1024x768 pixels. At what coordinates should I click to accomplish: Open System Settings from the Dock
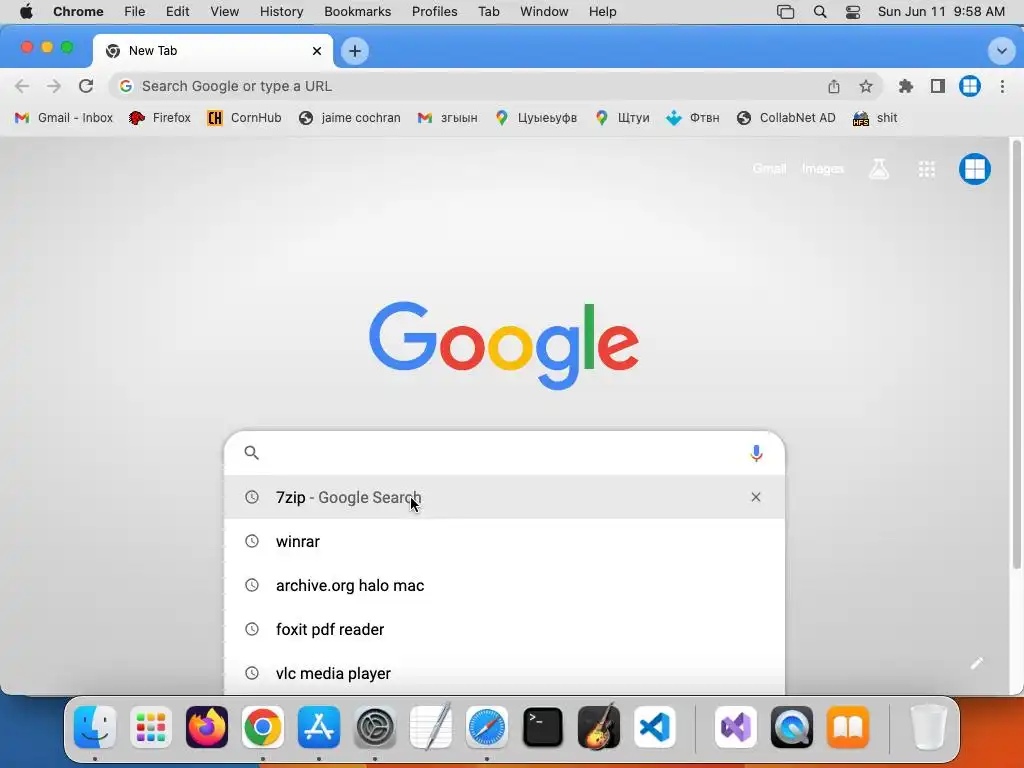[375, 727]
